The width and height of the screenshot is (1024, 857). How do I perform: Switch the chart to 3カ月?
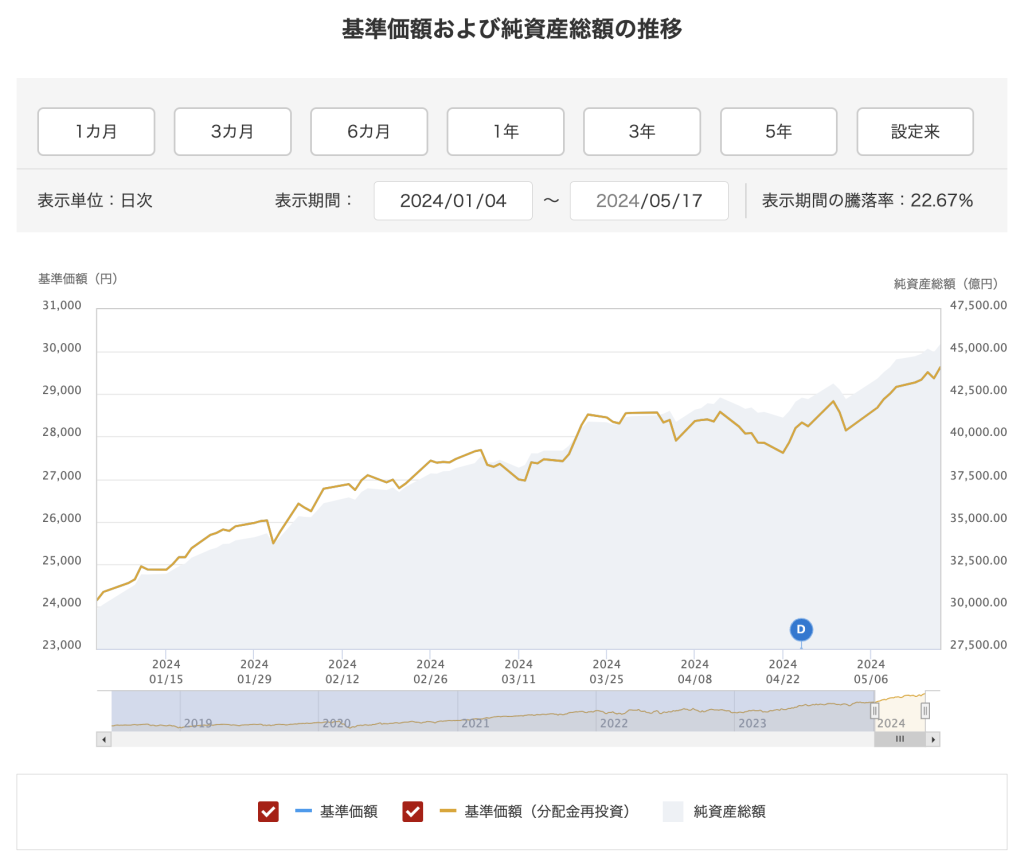232,132
